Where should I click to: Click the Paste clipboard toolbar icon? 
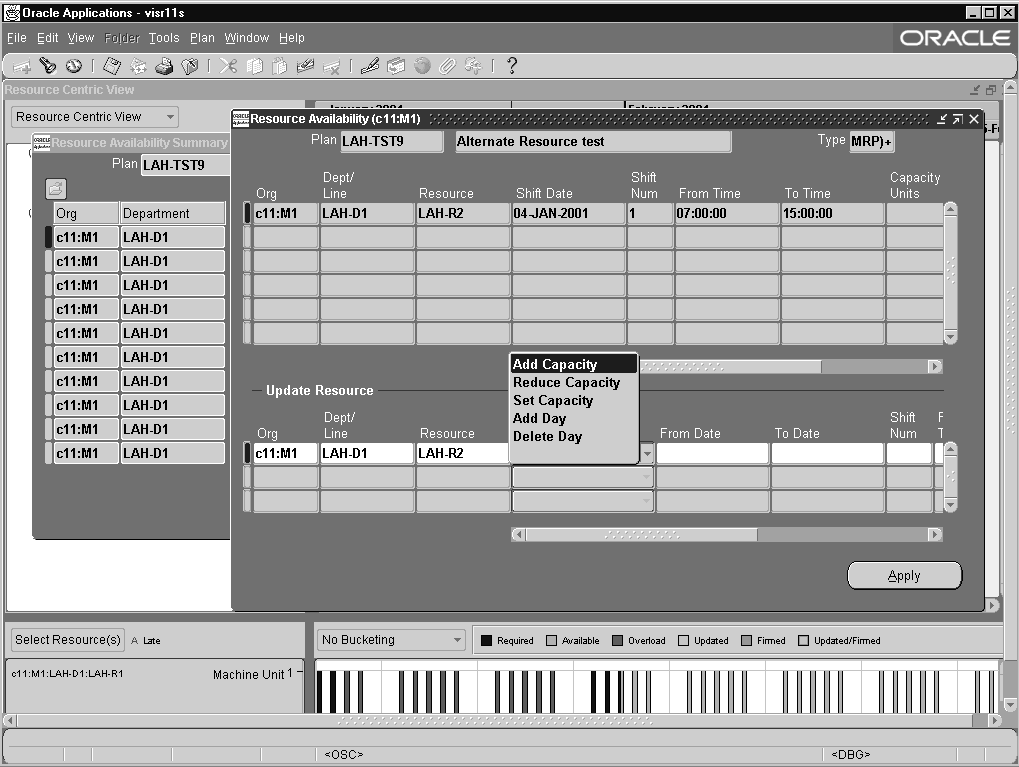279,66
